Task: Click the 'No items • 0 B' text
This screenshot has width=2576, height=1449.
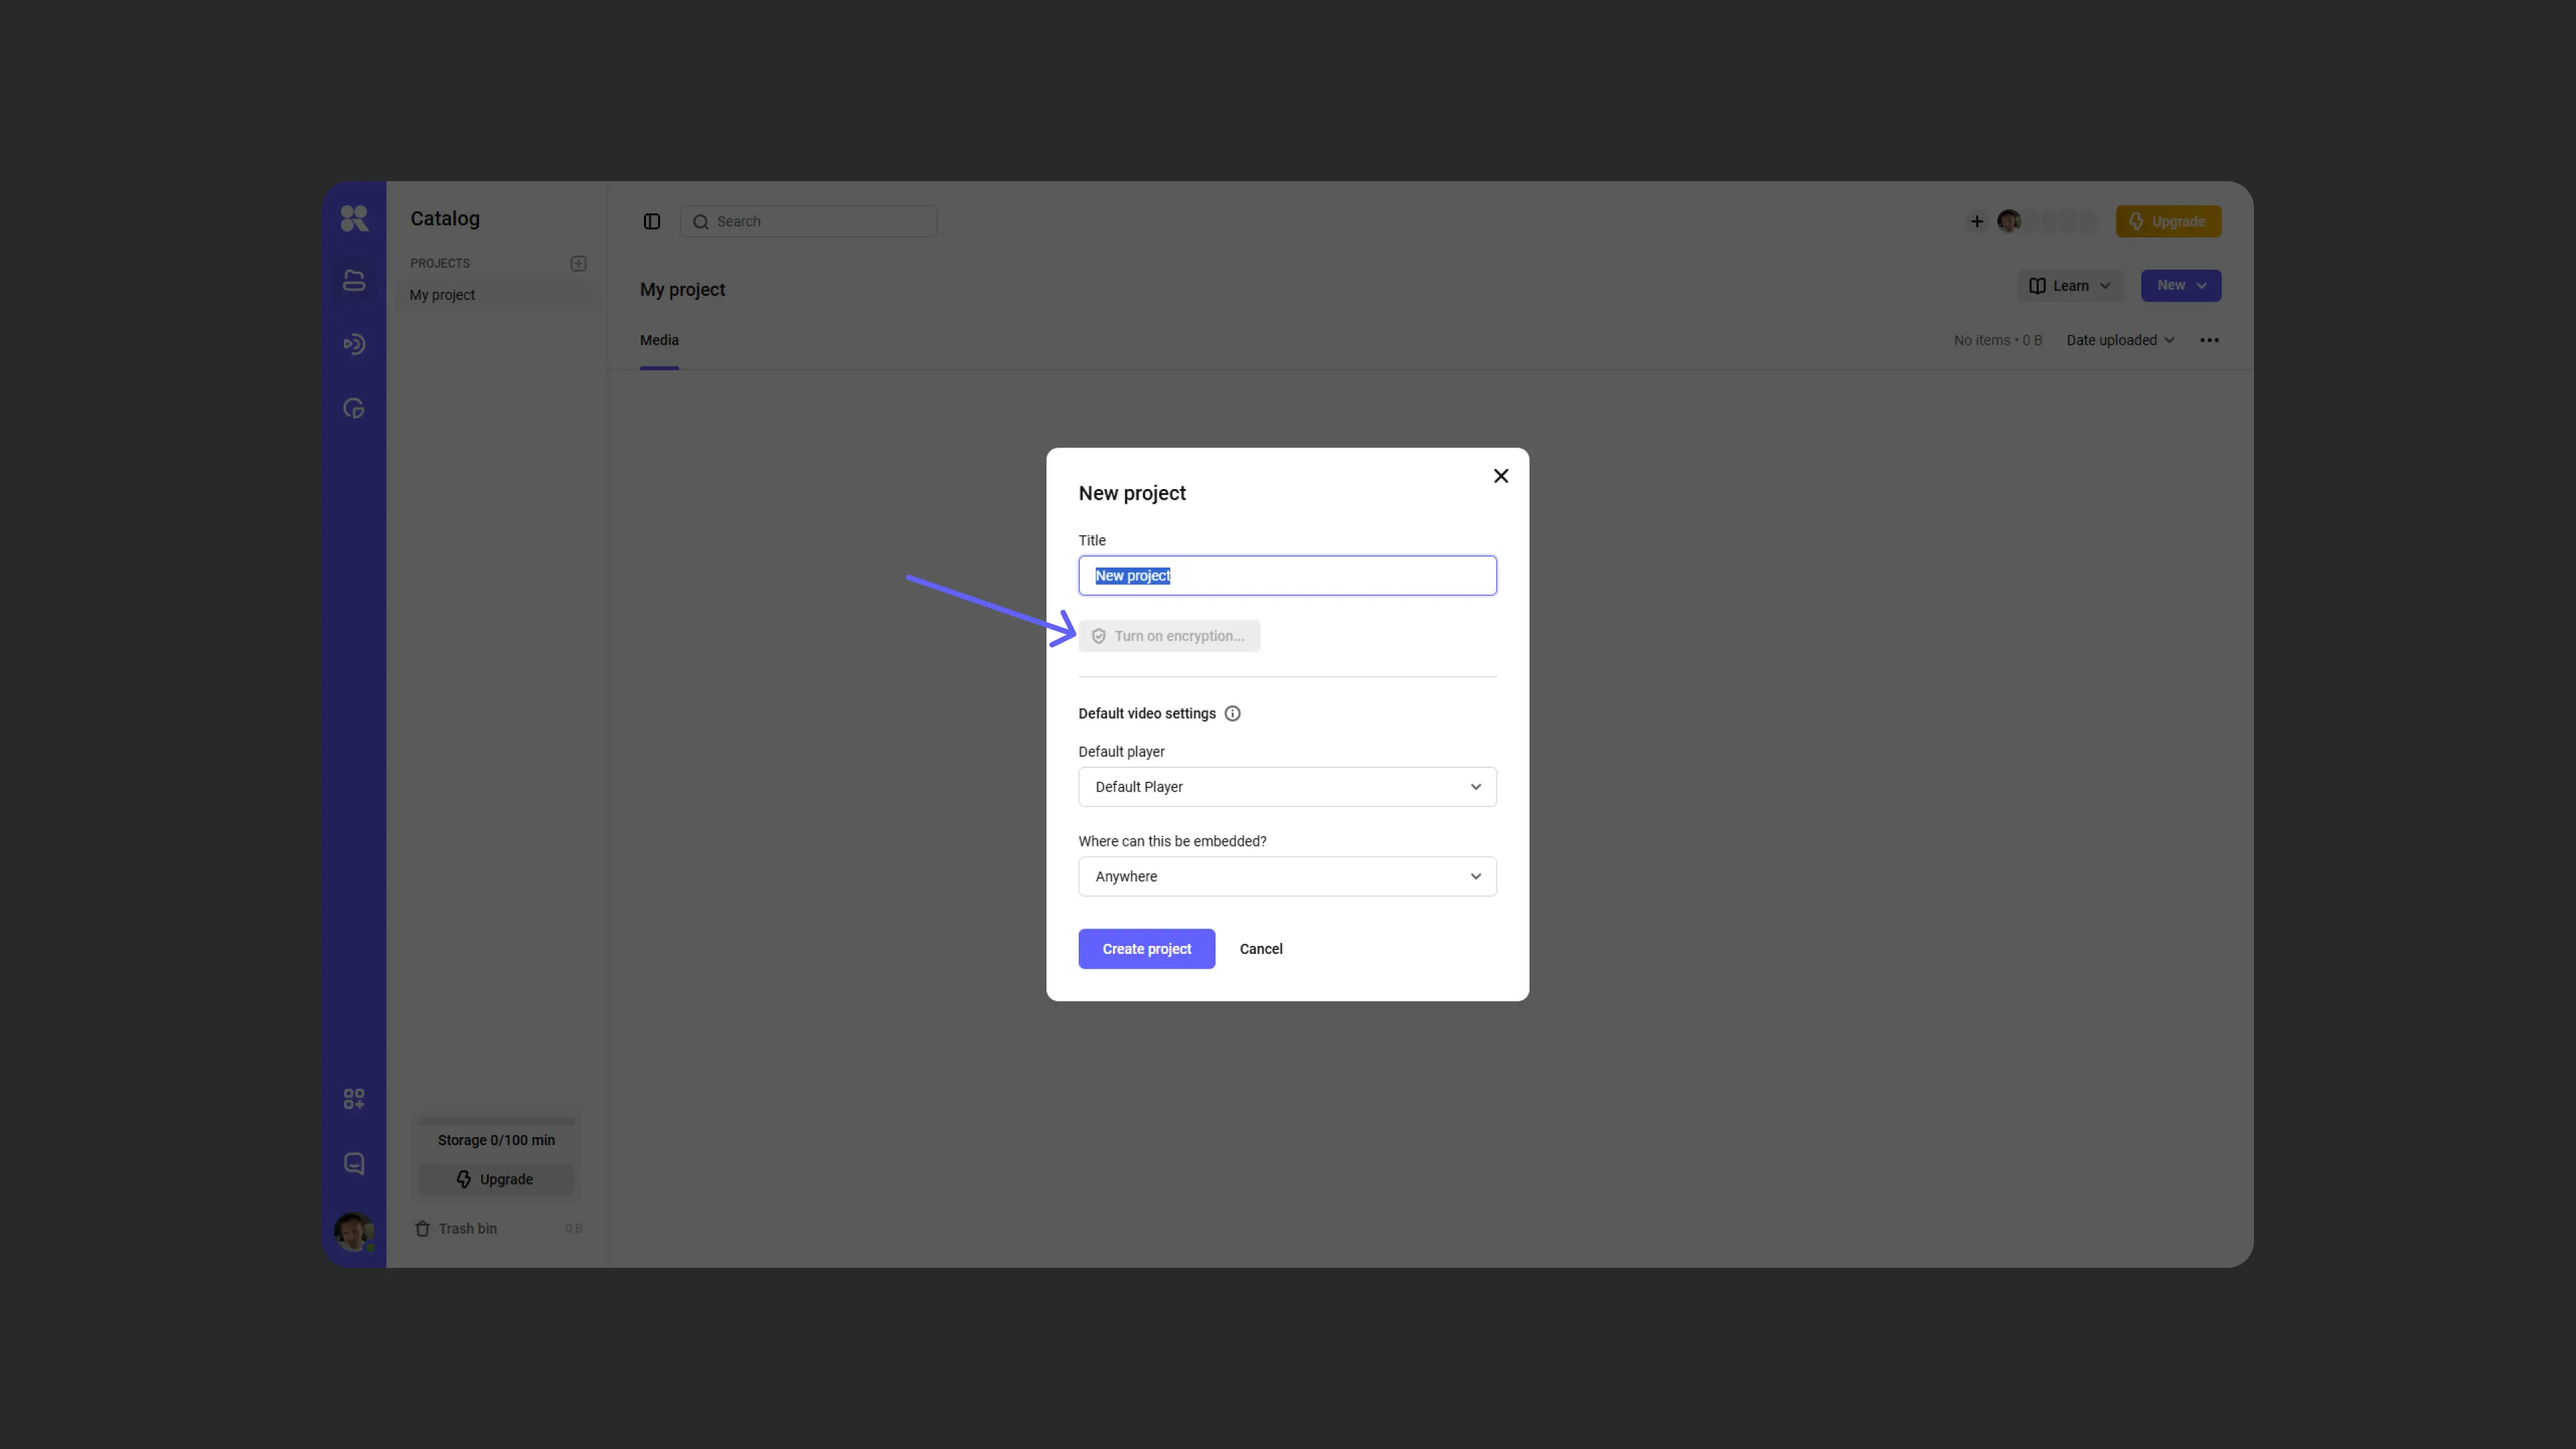Action: [x=1998, y=340]
